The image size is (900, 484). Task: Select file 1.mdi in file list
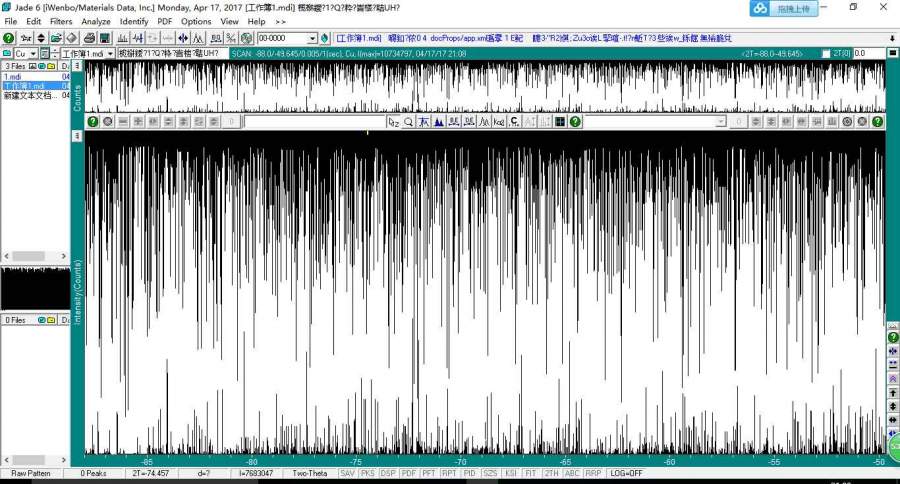pyautogui.click(x=36, y=76)
